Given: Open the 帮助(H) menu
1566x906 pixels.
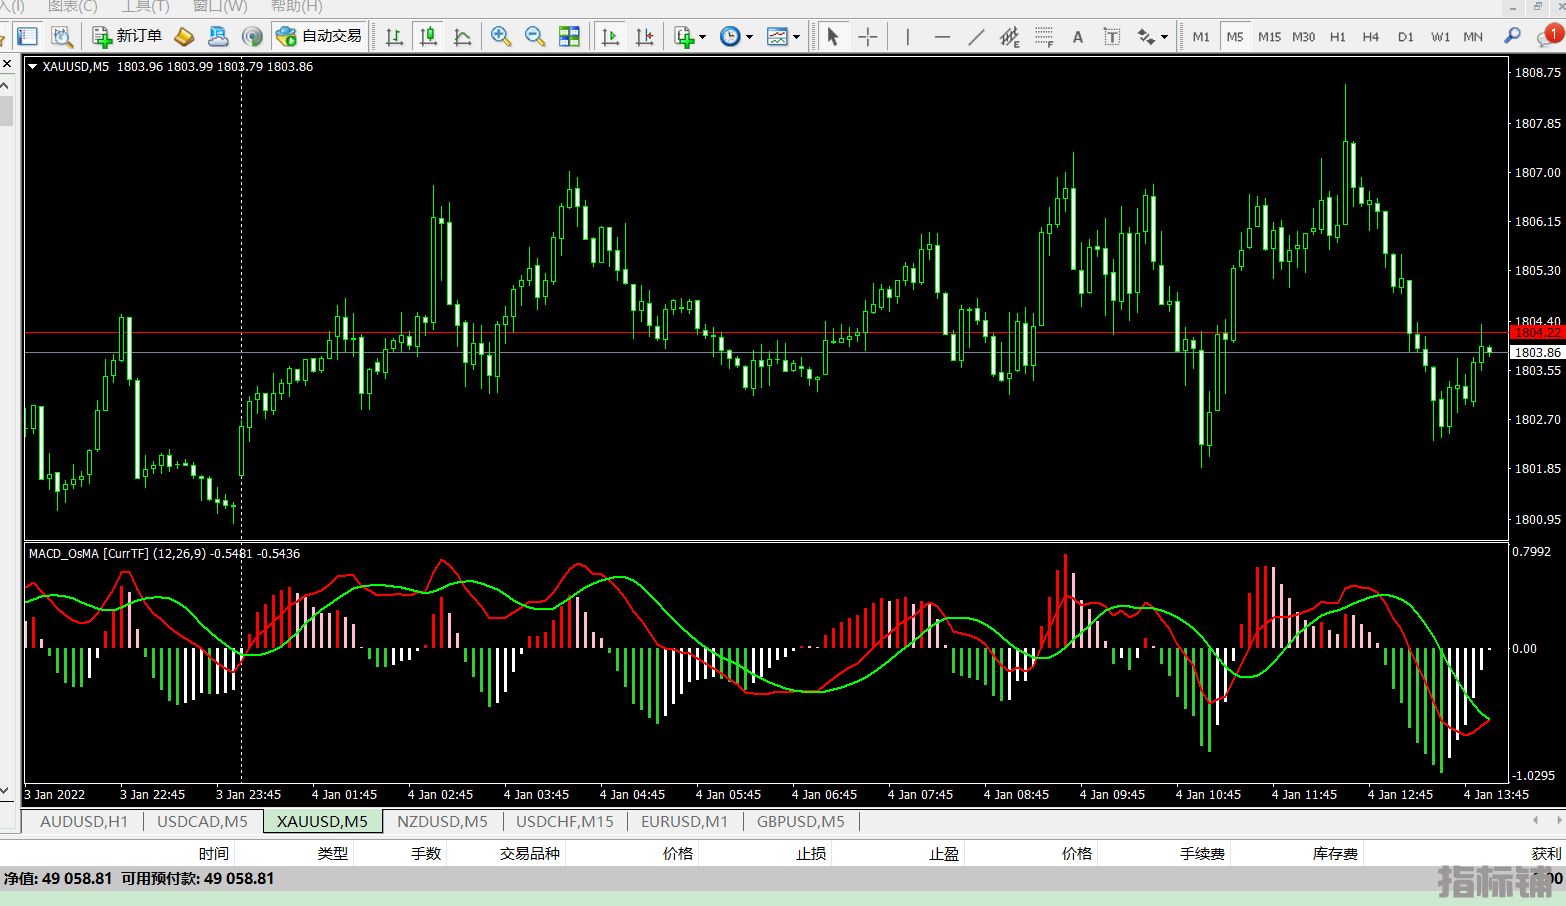Looking at the screenshot, I should tap(296, 6).
